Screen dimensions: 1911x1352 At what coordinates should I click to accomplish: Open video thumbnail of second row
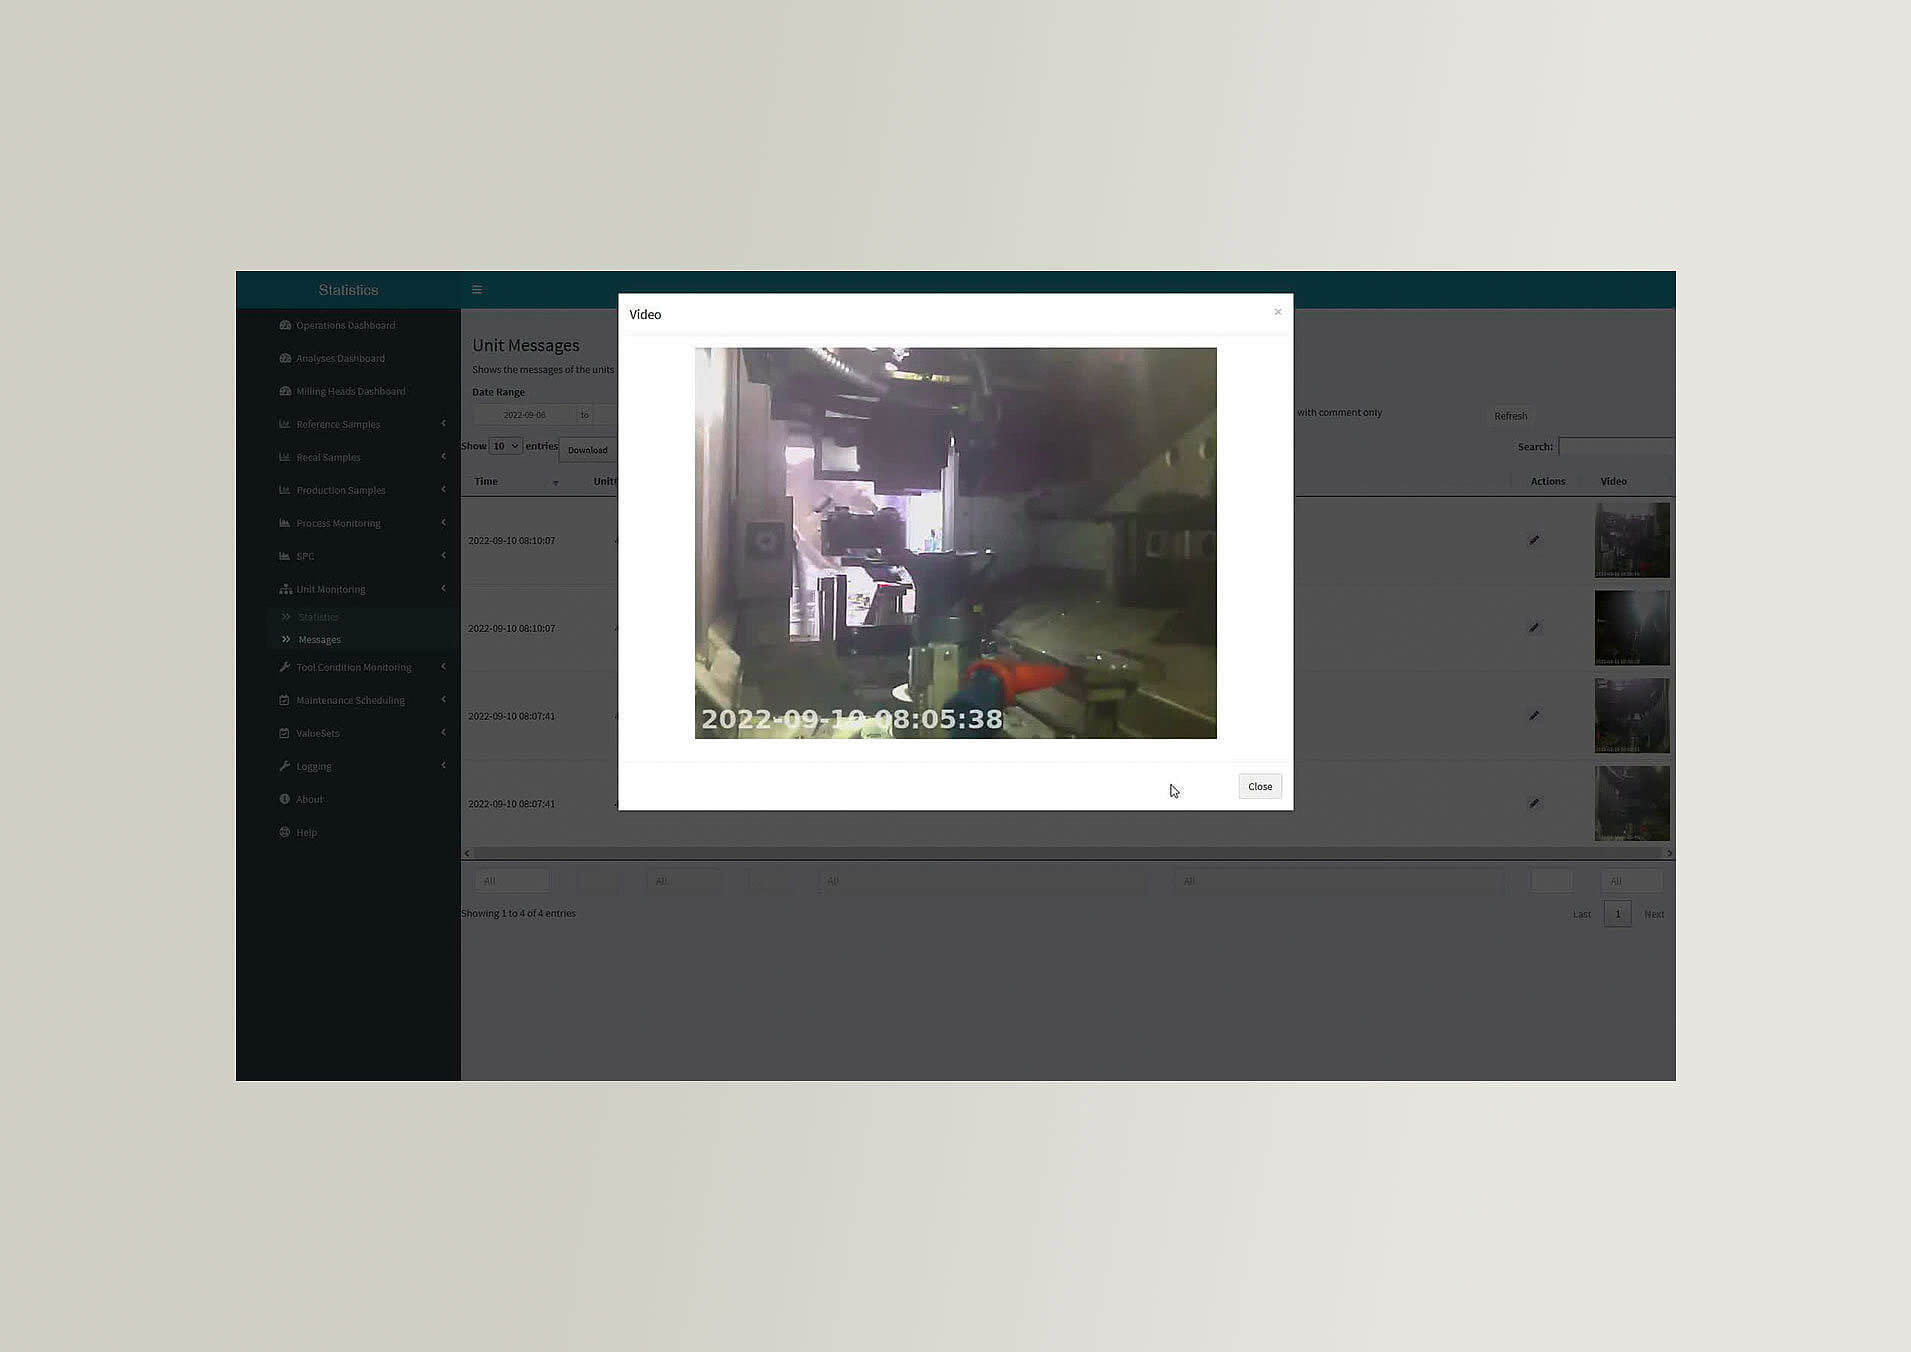click(1632, 628)
